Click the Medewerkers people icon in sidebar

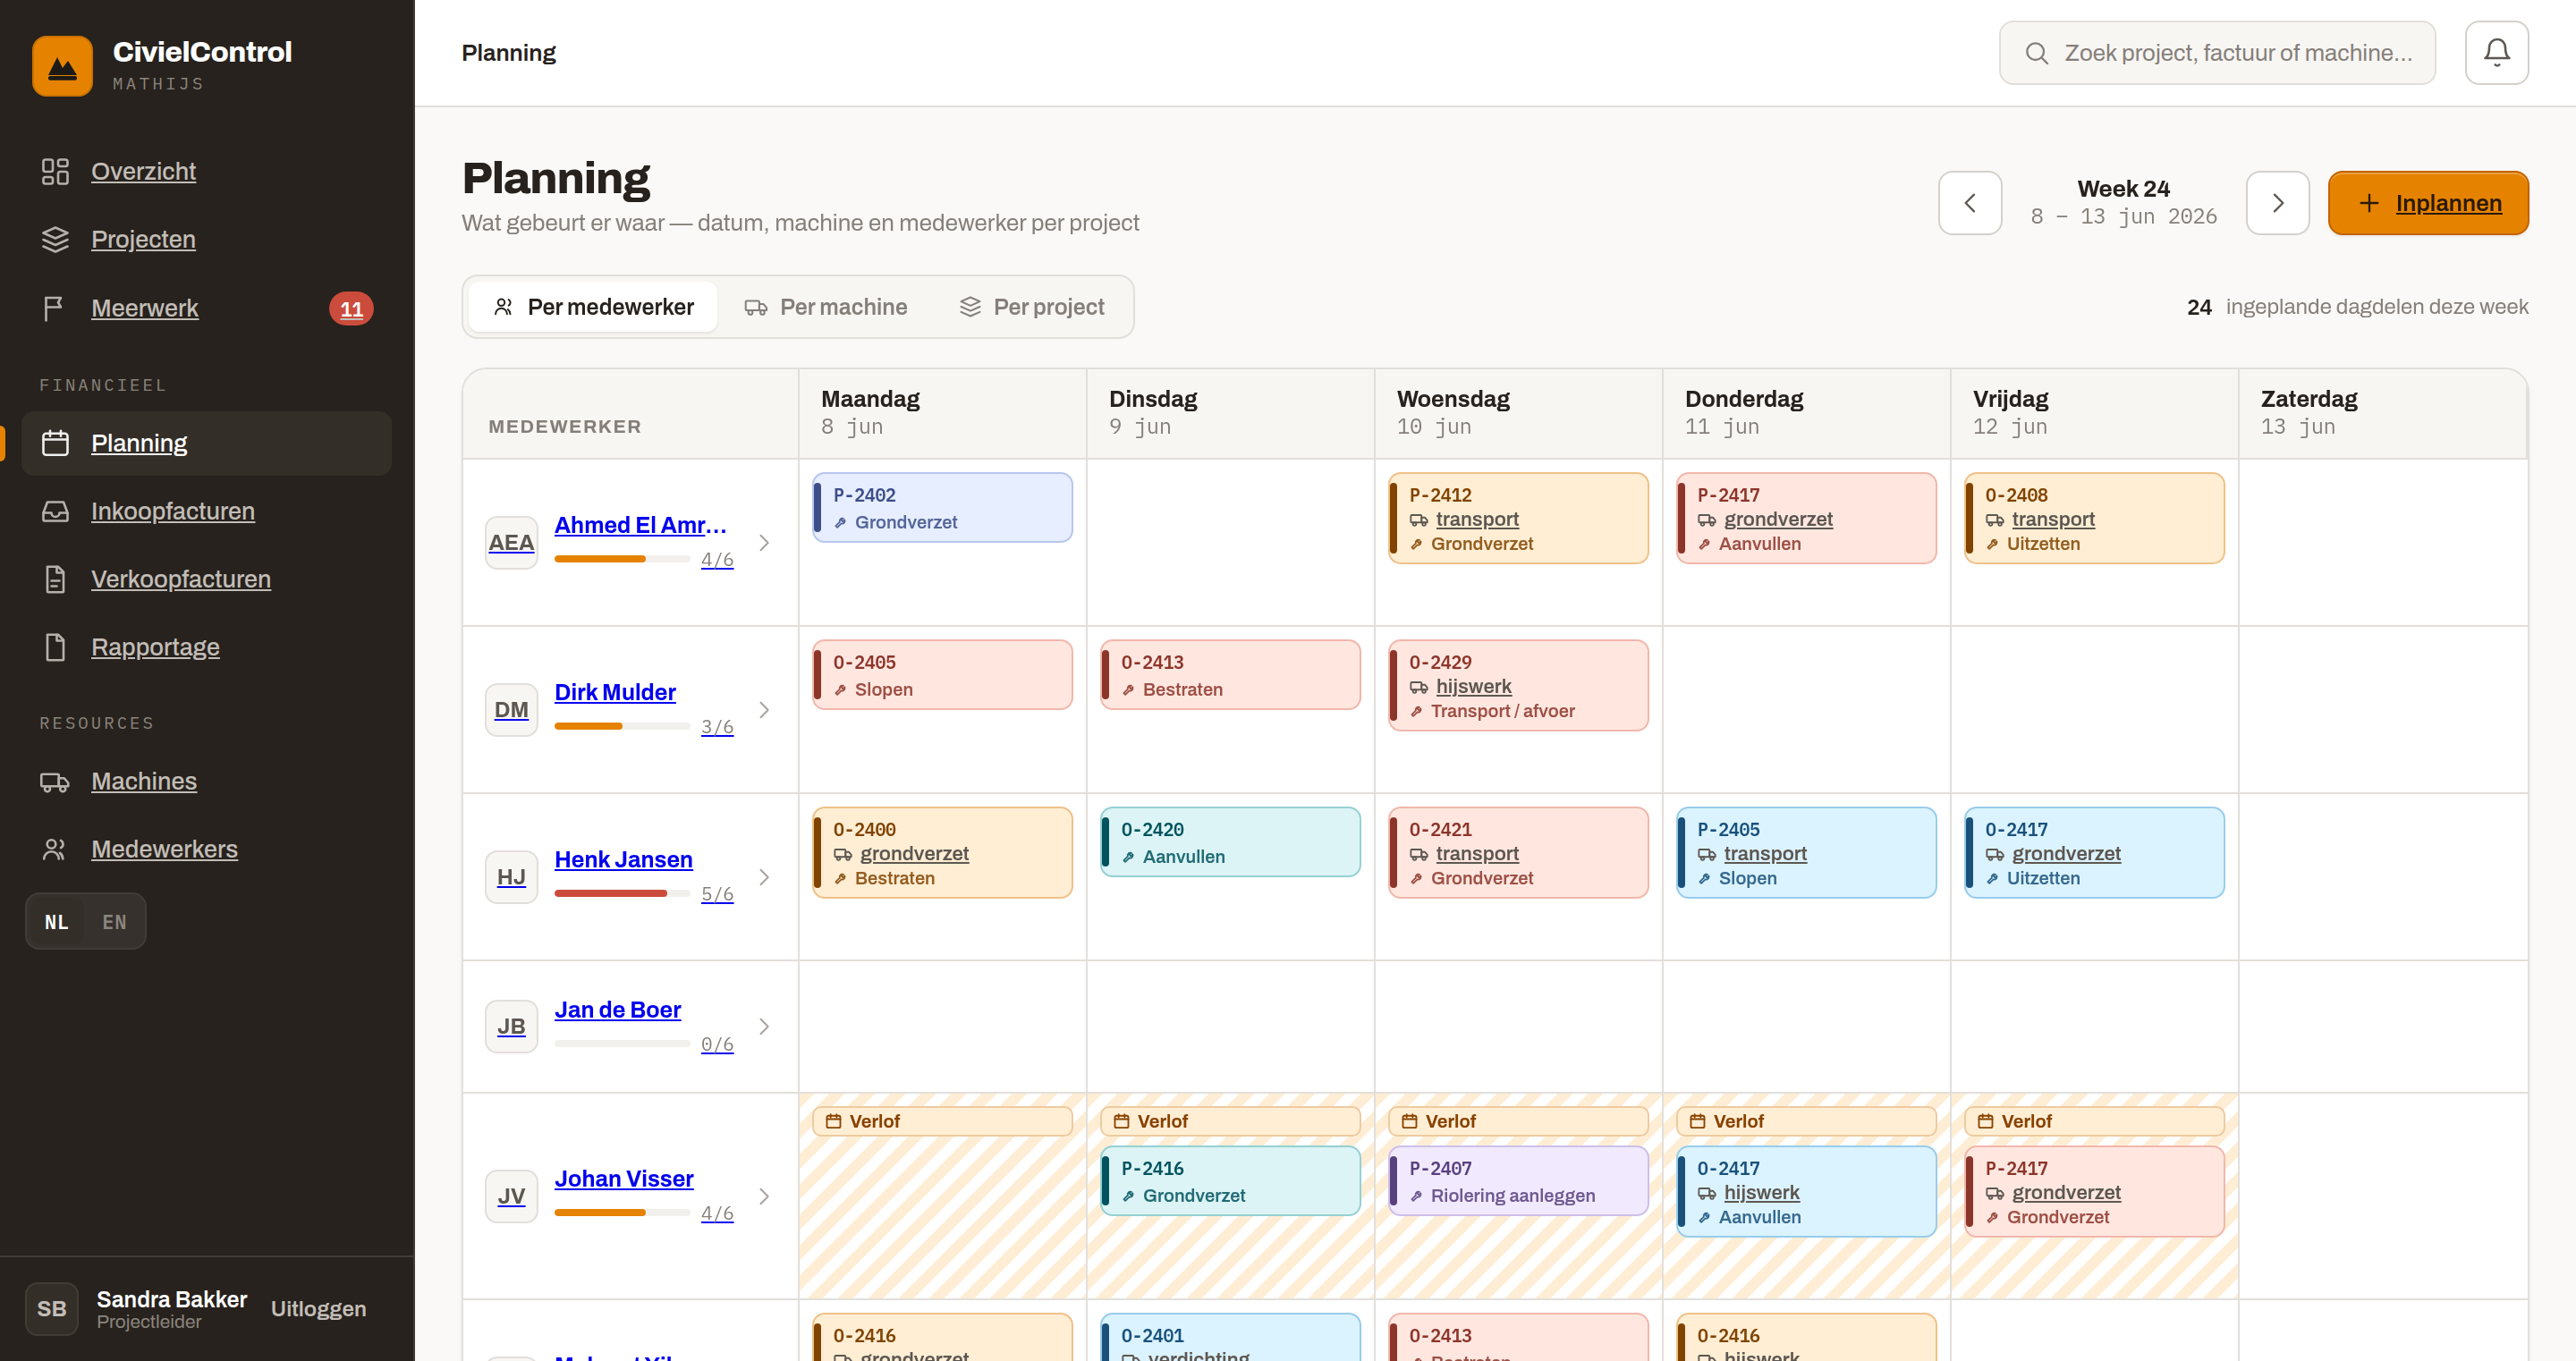pyautogui.click(x=55, y=849)
